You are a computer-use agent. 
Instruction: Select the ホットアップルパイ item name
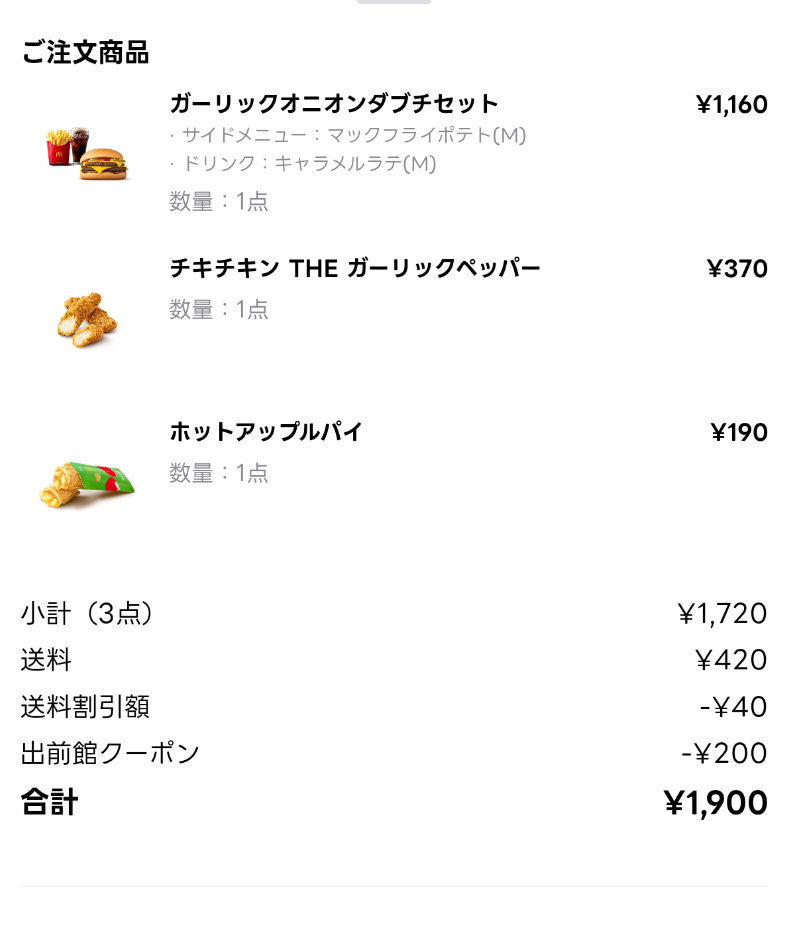point(266,432)
